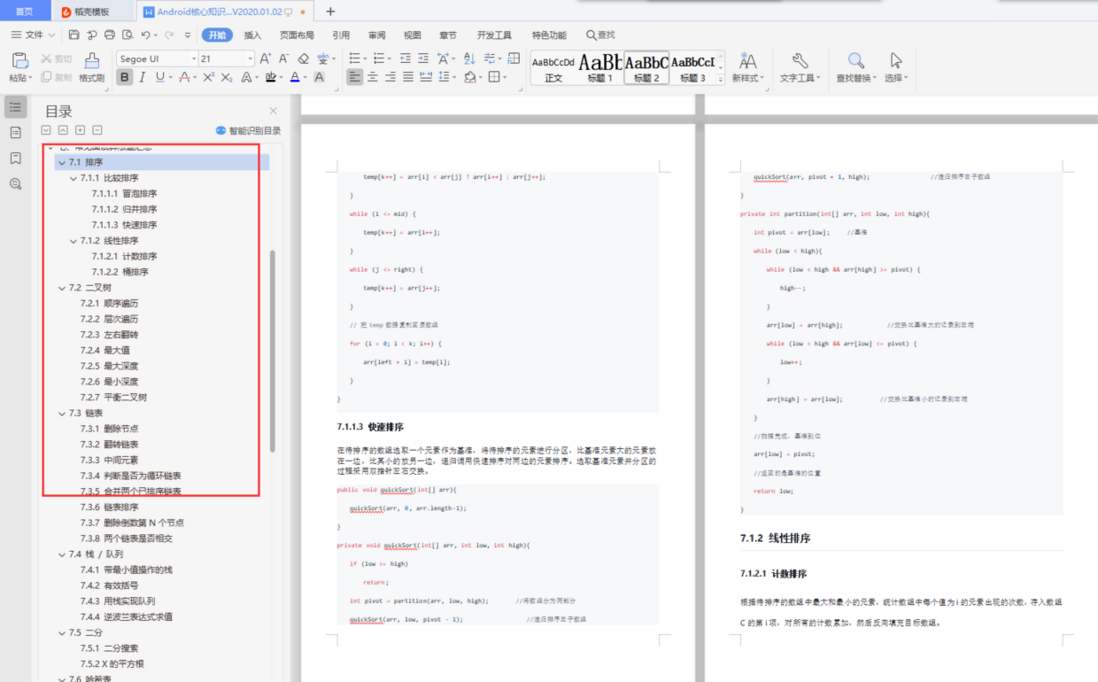Open the find-in-document sidebar icon
The height and width of the screenshot is (682, 1098).
pos(15,184)
